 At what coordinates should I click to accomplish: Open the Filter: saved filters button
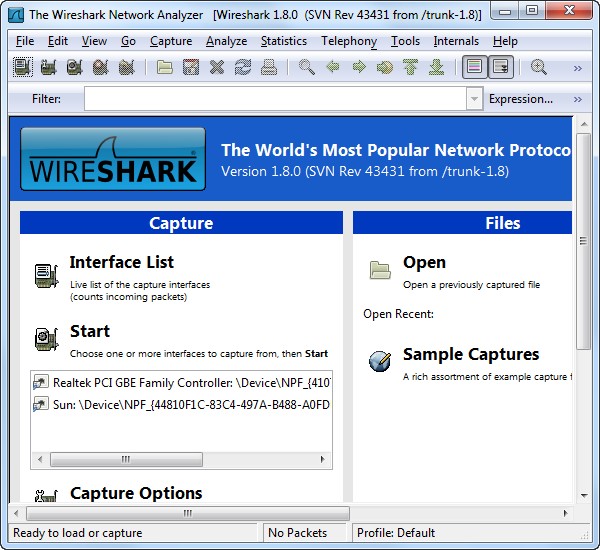click(x=46, y=99)
